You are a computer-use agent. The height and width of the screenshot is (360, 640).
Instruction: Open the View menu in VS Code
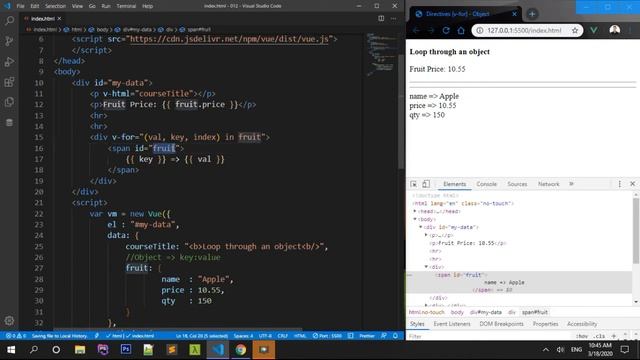pyautogui.click(x=77, y=6)
